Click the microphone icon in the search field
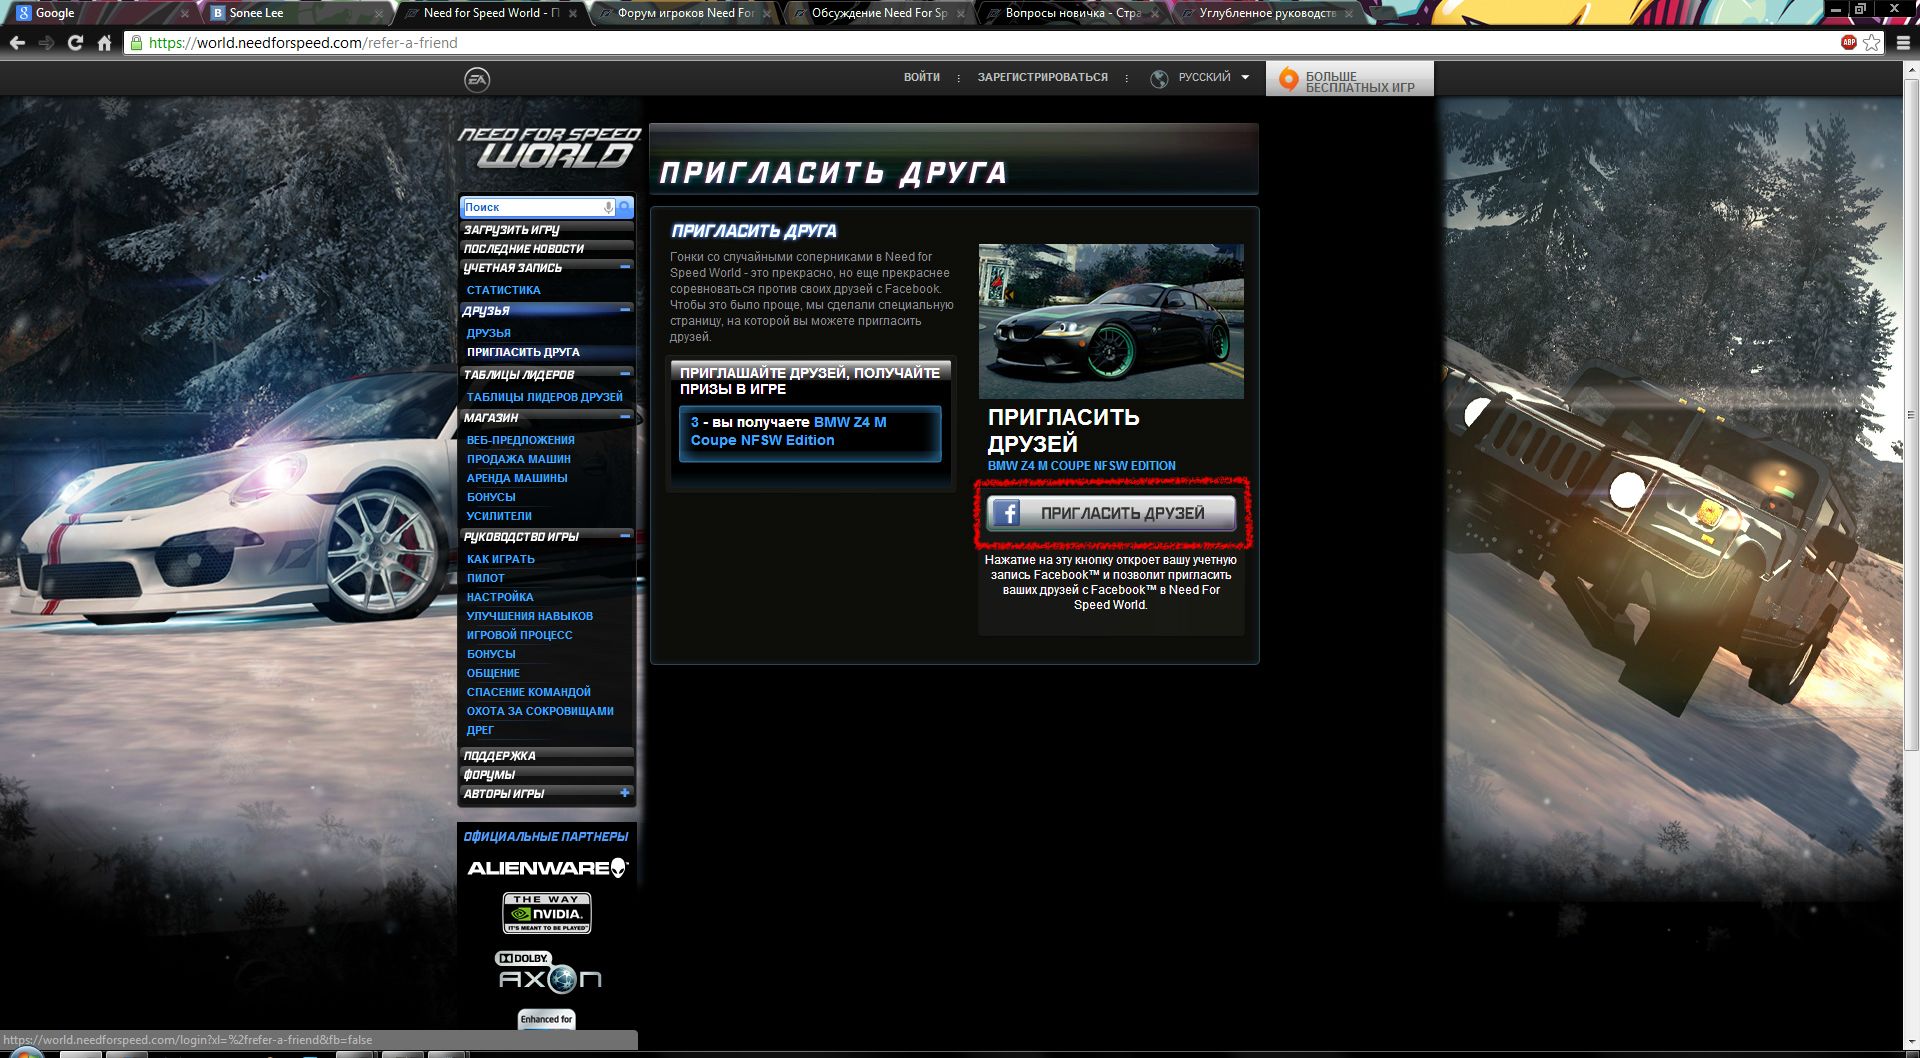Image resolution: width=1920 pixels, height=1058 pixels. [x=608, y=207]
